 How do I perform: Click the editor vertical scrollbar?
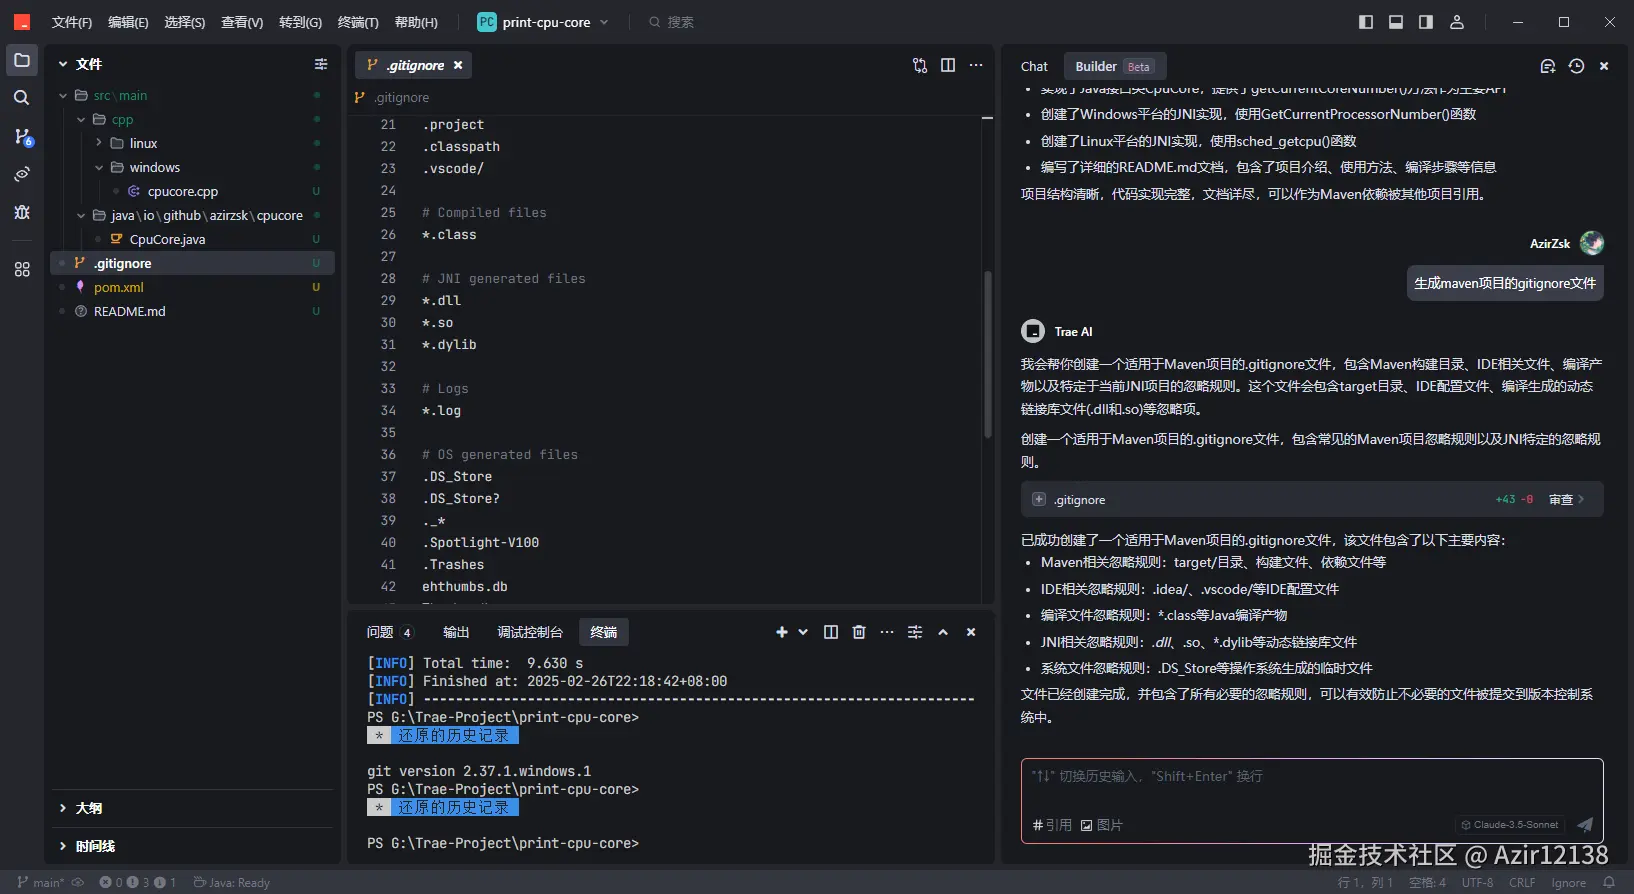click(988, 354)
